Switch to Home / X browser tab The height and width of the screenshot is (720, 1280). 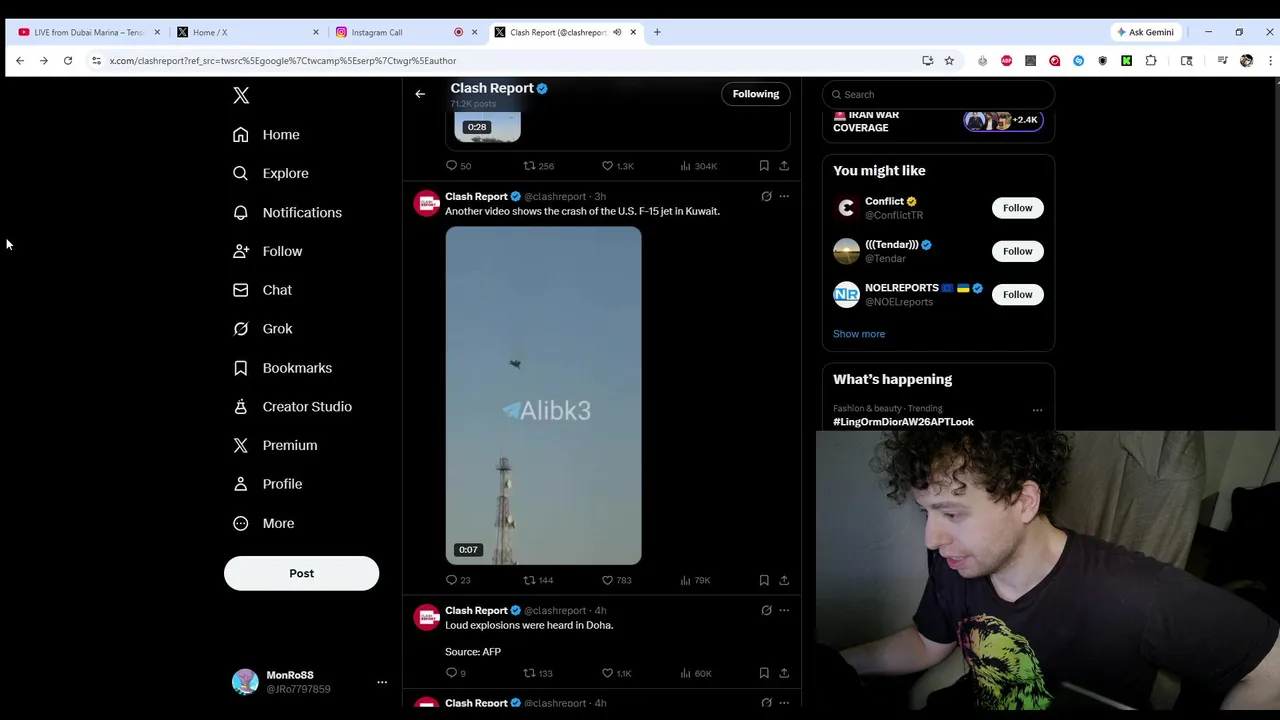[248, 32]
